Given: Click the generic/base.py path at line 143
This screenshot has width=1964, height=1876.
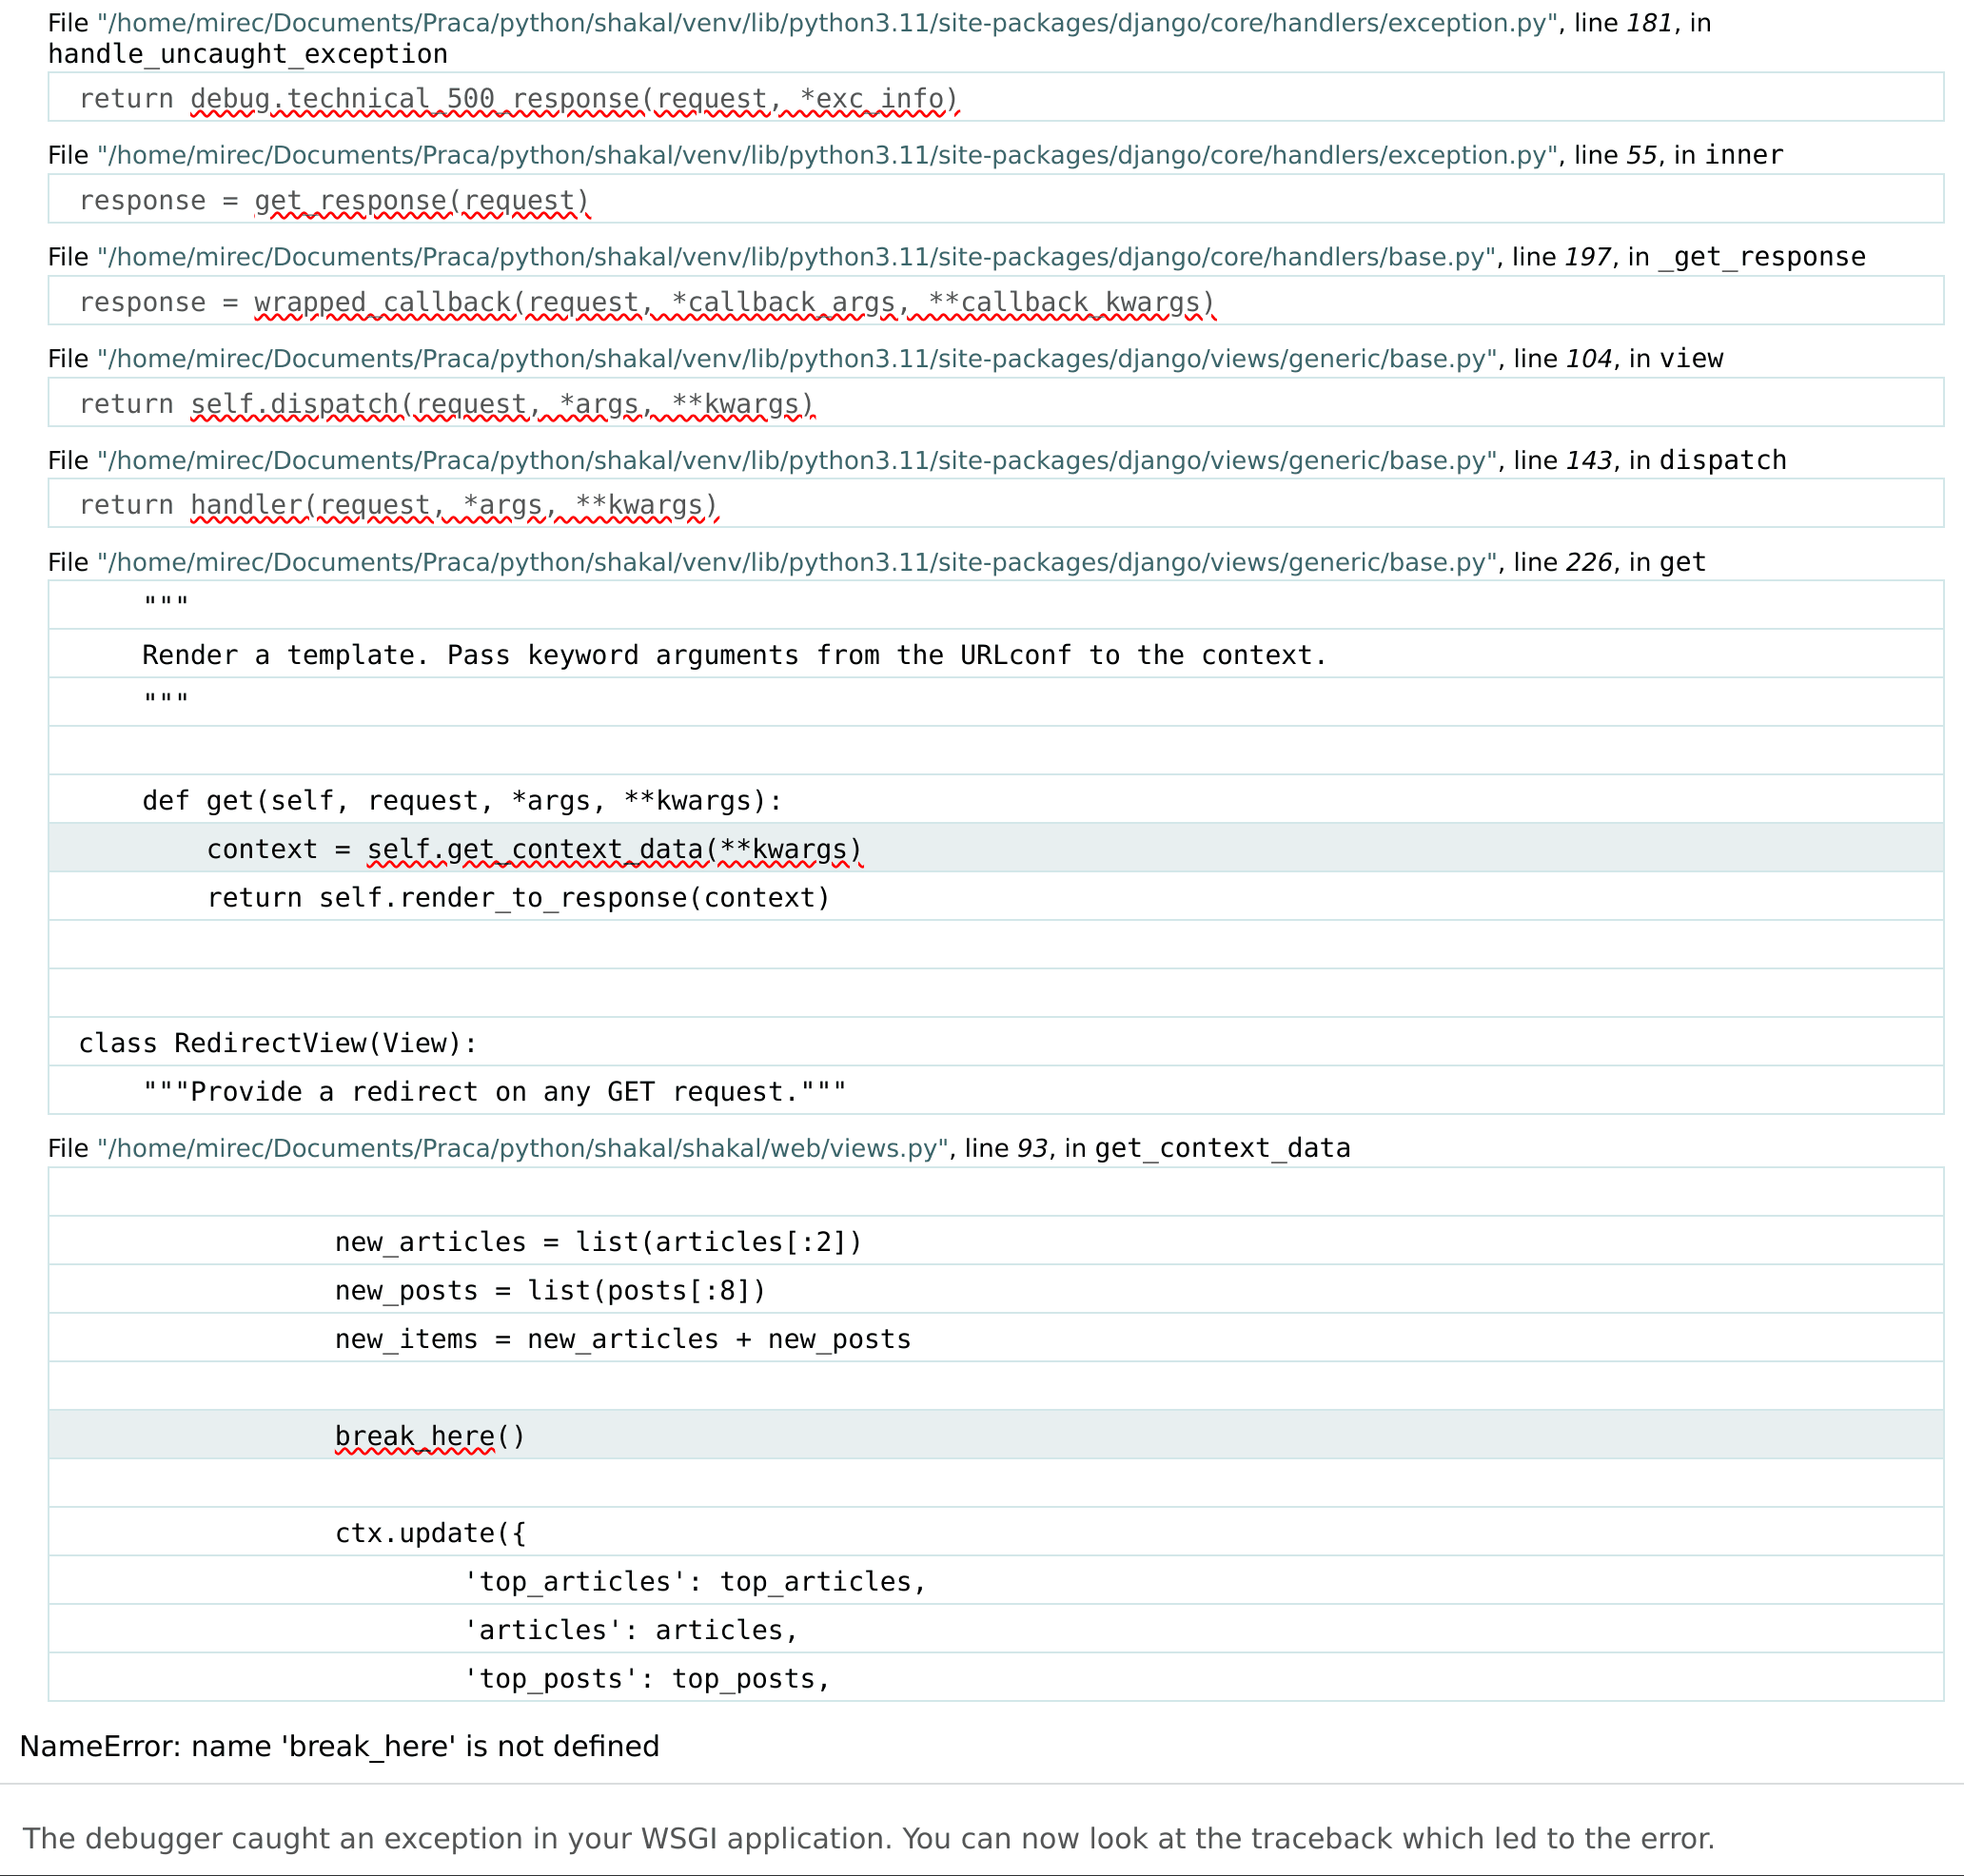Looking at the screenshot, I should click(x=796, y=460).
